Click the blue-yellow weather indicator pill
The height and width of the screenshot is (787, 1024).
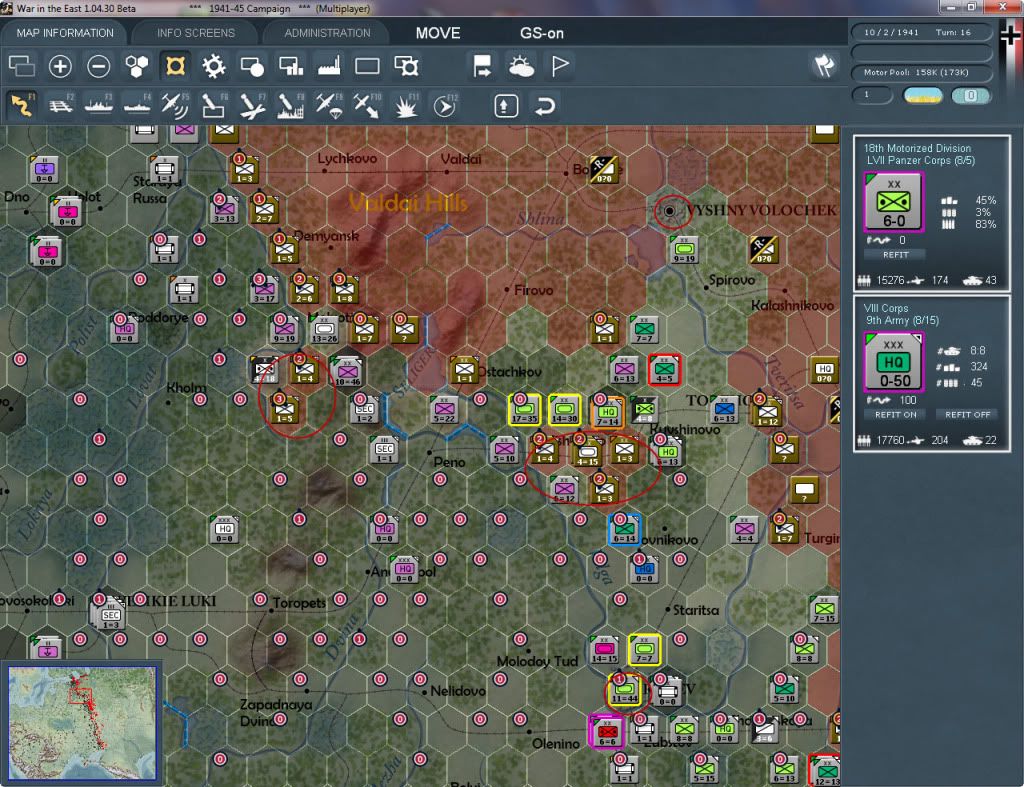(922, 95)
